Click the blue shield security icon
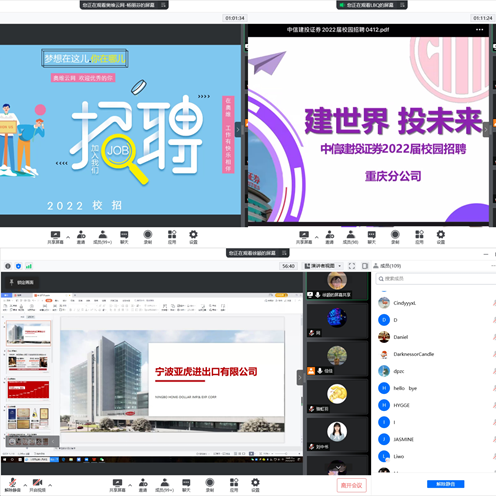Viewport: 496px width, 496px height. 18,266
